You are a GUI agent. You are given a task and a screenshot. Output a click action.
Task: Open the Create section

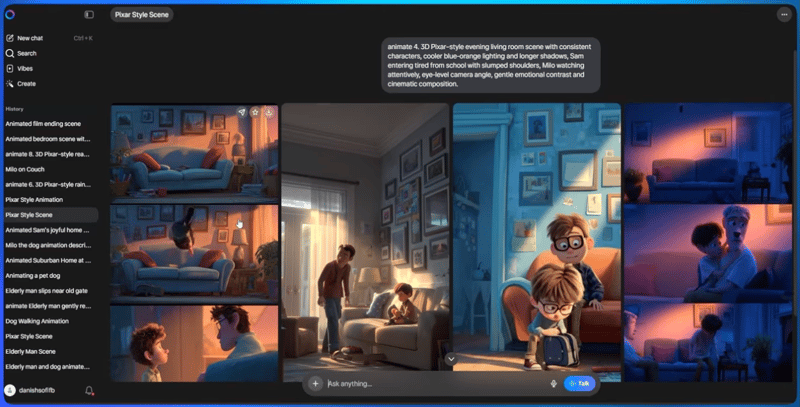click(x=26, y=83)
